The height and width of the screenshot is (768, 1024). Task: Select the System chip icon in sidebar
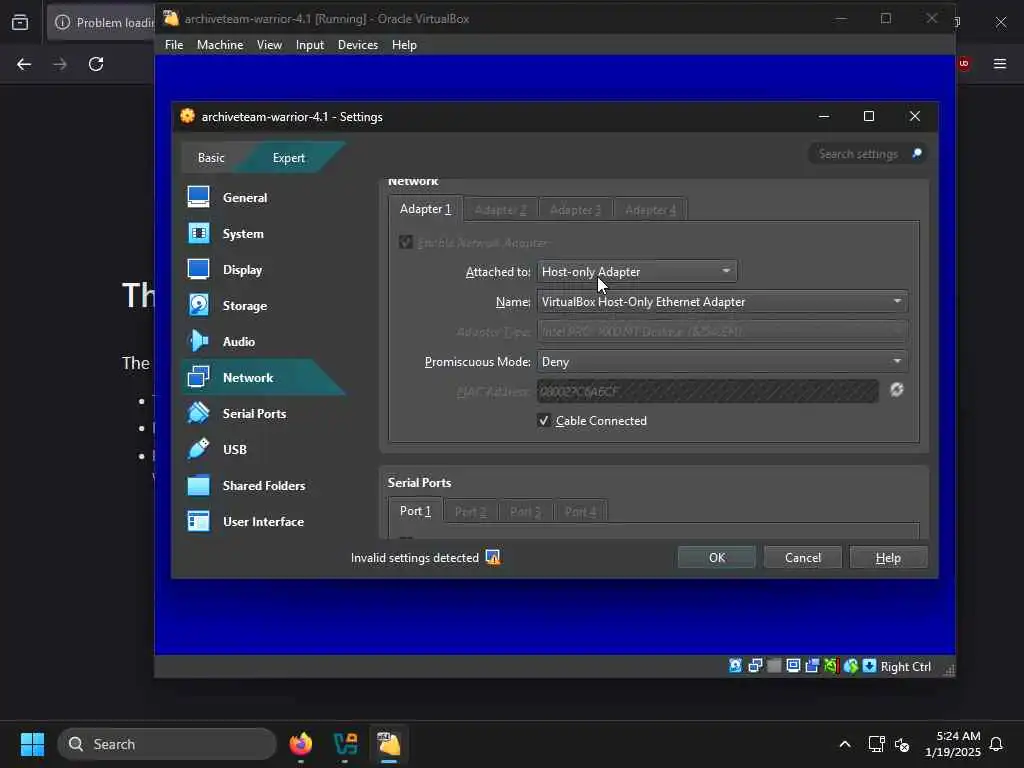[x=199, y=233]
